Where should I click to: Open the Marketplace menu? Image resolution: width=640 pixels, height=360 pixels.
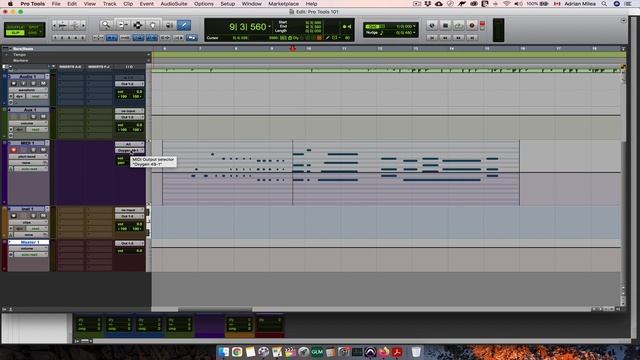[284, 4]
